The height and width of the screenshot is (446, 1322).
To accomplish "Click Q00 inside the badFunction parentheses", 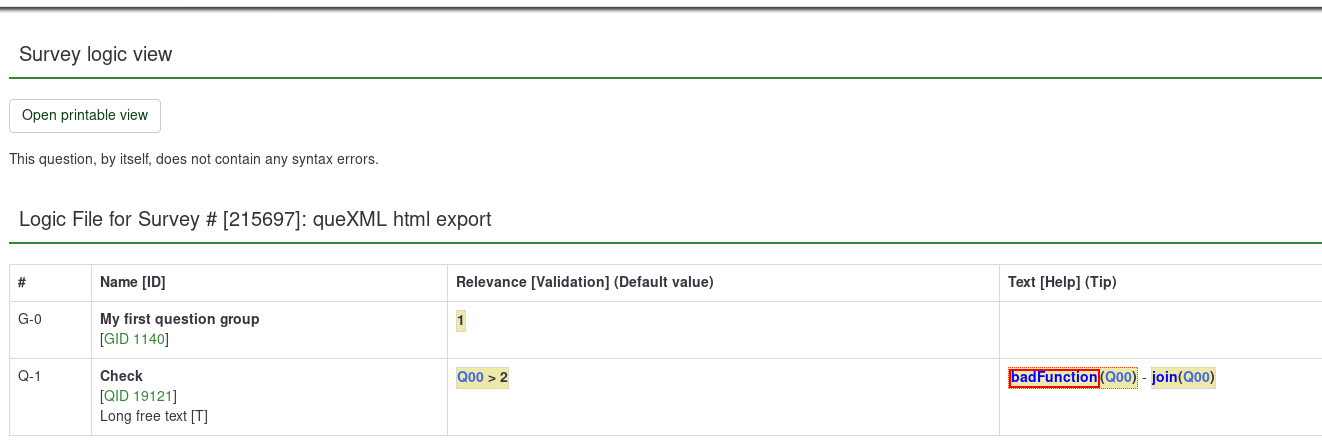I will (x=1119, y=377).
